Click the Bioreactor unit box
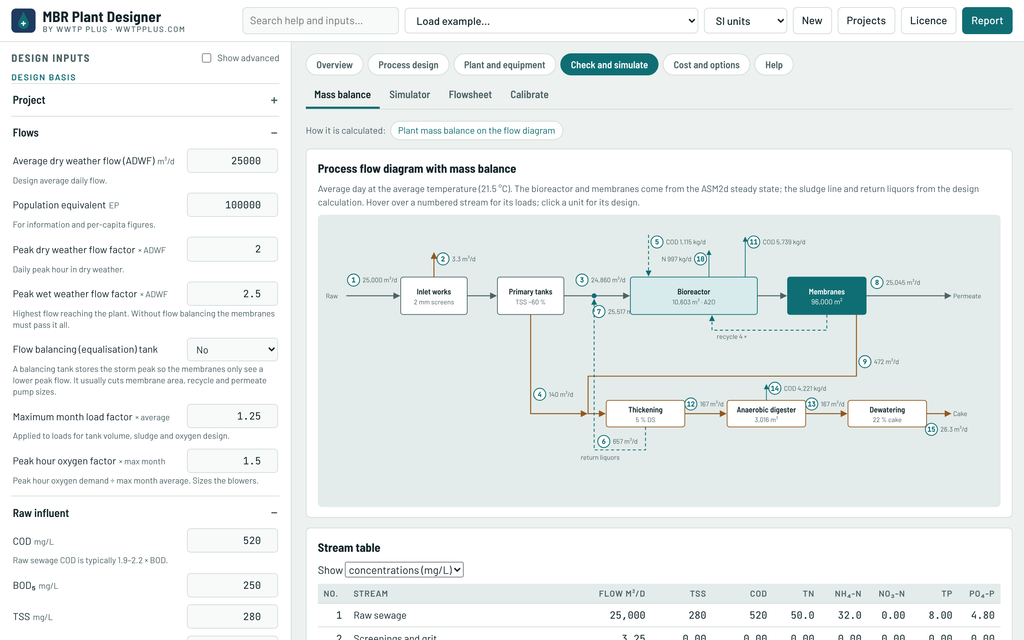The width and height of the screenshot is (1024, 640). (x=694, y=296)
